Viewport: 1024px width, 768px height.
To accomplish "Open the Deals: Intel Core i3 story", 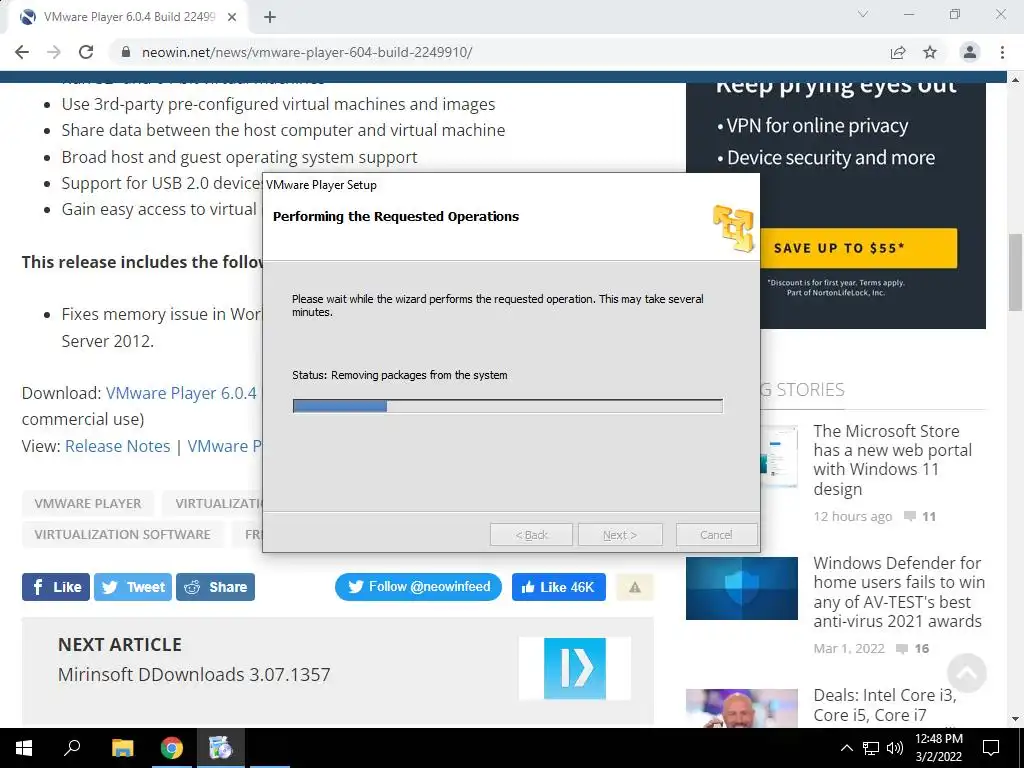I will point(885,705).
